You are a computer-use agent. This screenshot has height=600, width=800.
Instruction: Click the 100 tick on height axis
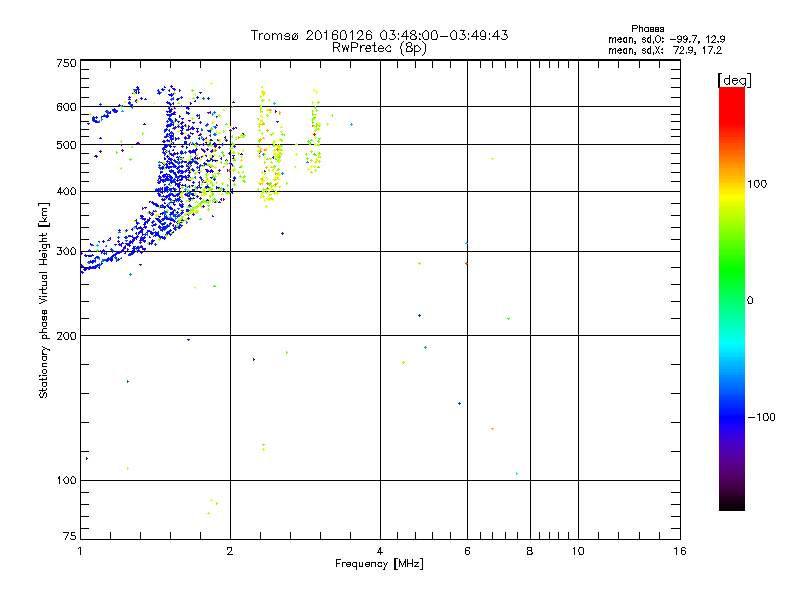66,481
